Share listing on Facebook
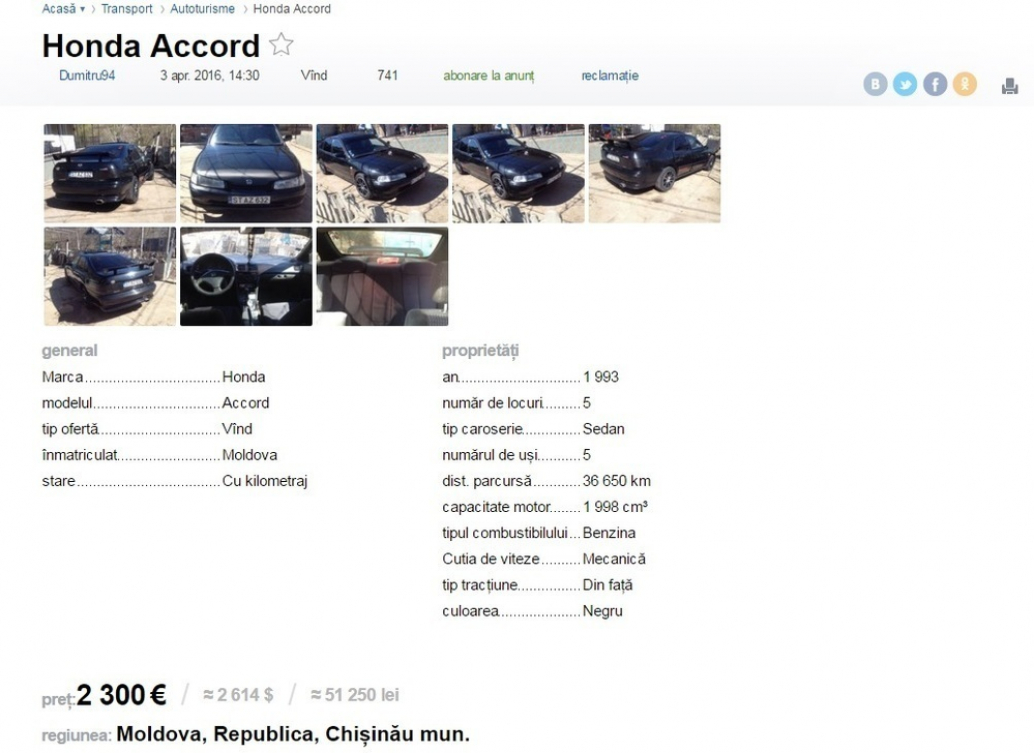Viewport: 1034px width, 753px height. coord(935,84)
